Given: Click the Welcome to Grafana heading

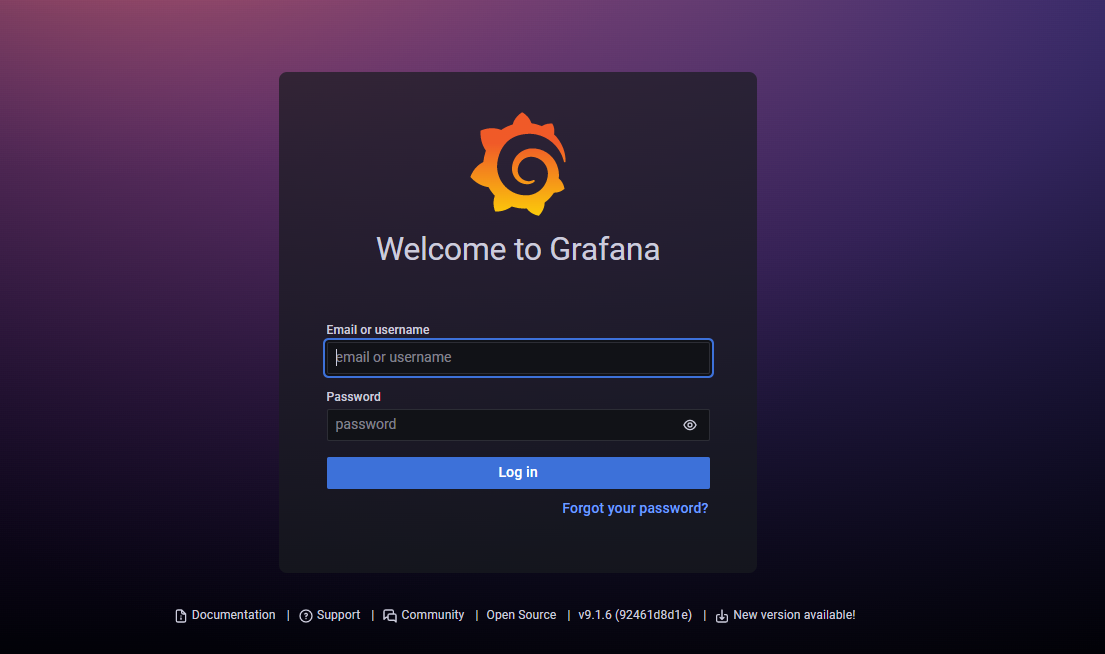Looking at the screenshot, I should point(518,249).
